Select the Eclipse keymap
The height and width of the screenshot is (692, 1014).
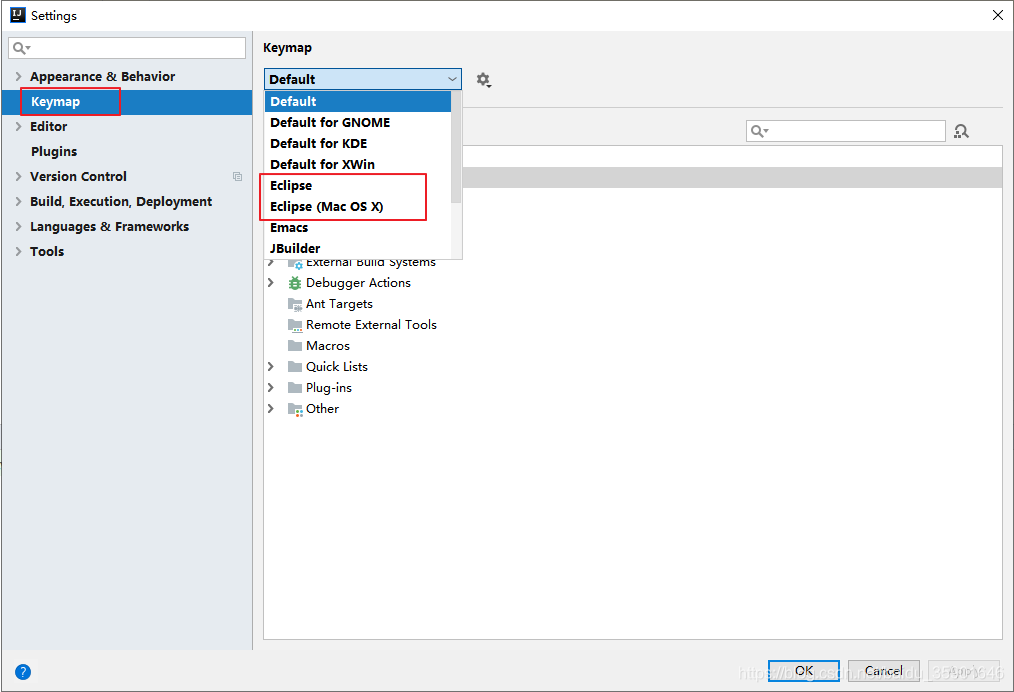tap(358, 186)
